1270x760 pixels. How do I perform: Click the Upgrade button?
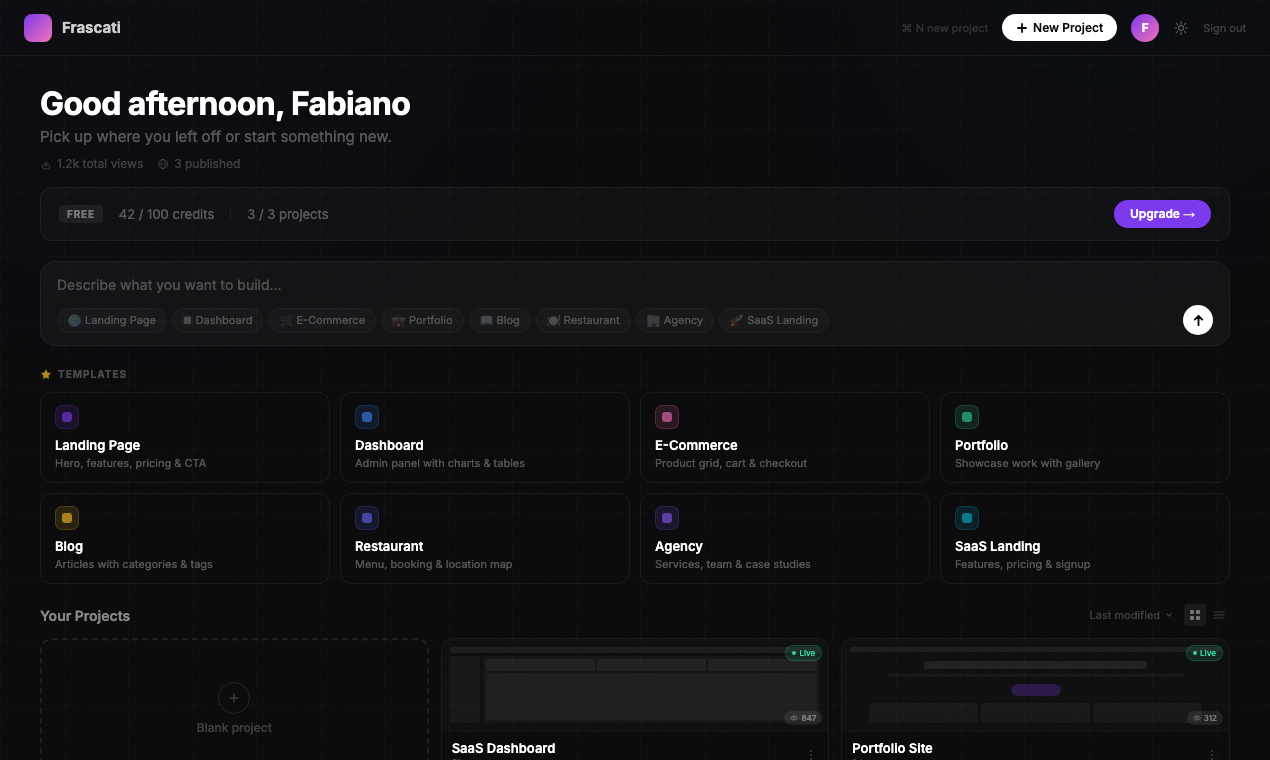[1162, 214]
